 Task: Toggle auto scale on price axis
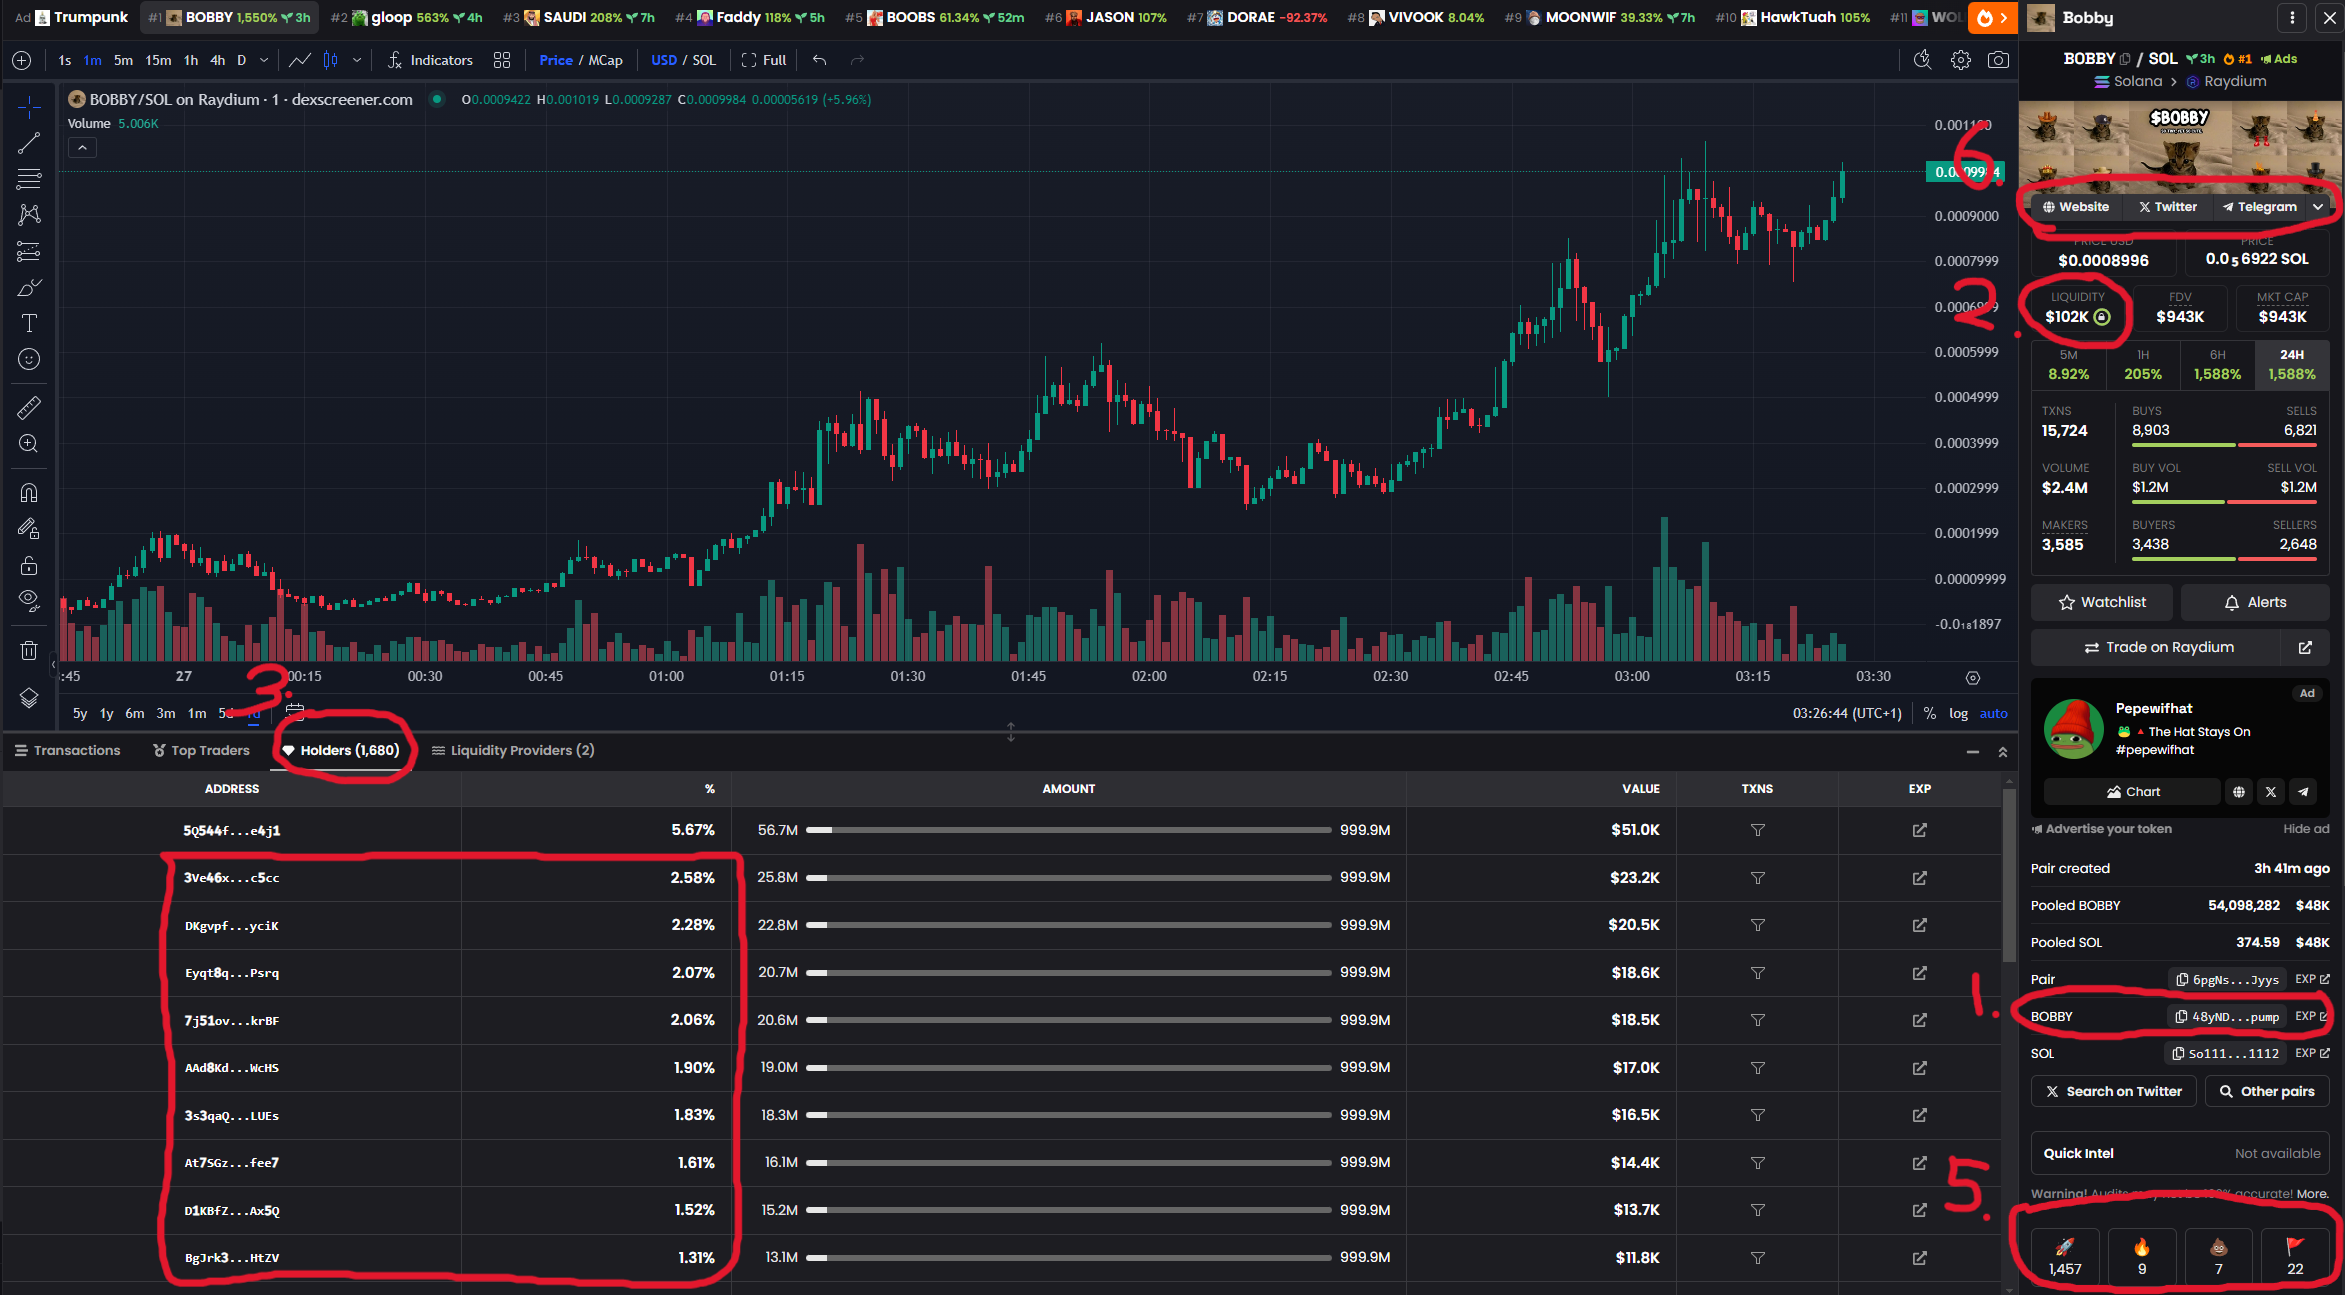coord(1993,713)
